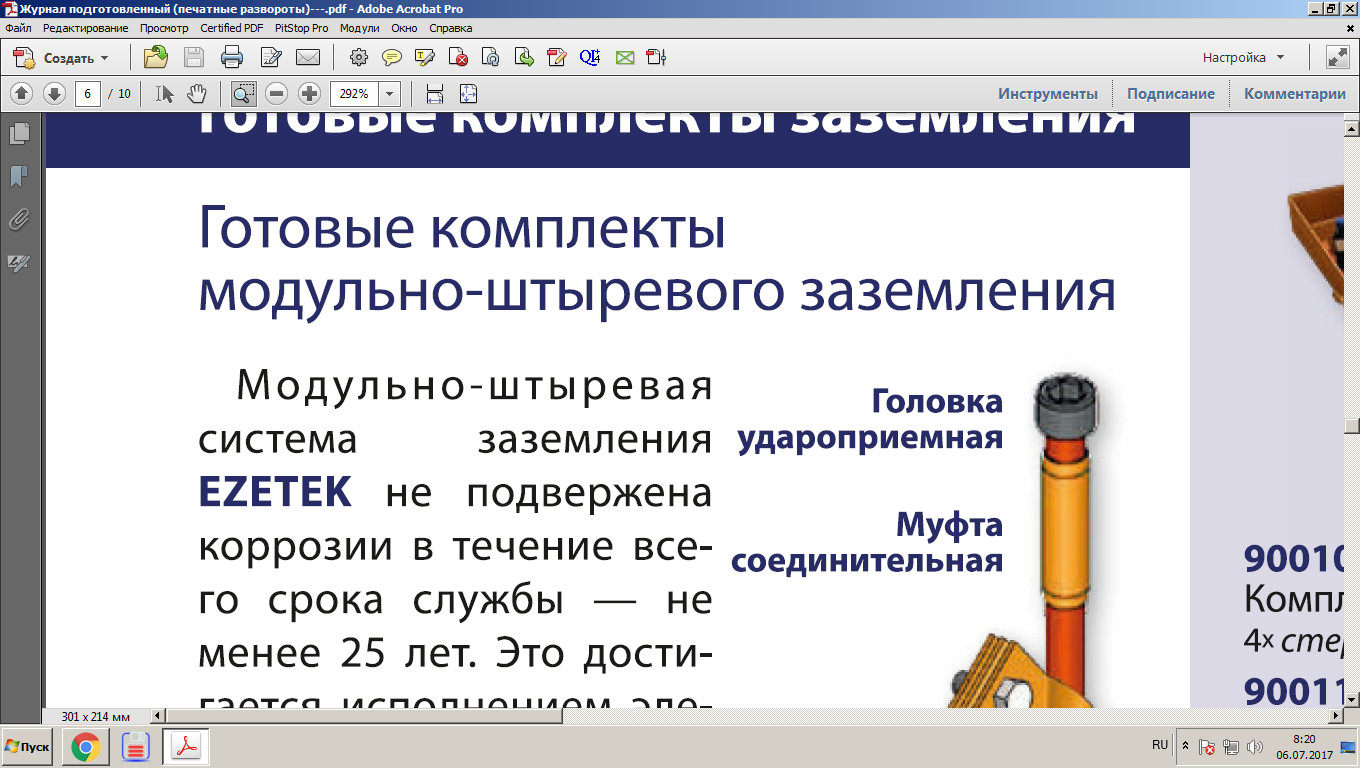Click the RU language indicator
Image resolution: width=1360 pixels, height=768 pixels.
tap(1160, 745)
